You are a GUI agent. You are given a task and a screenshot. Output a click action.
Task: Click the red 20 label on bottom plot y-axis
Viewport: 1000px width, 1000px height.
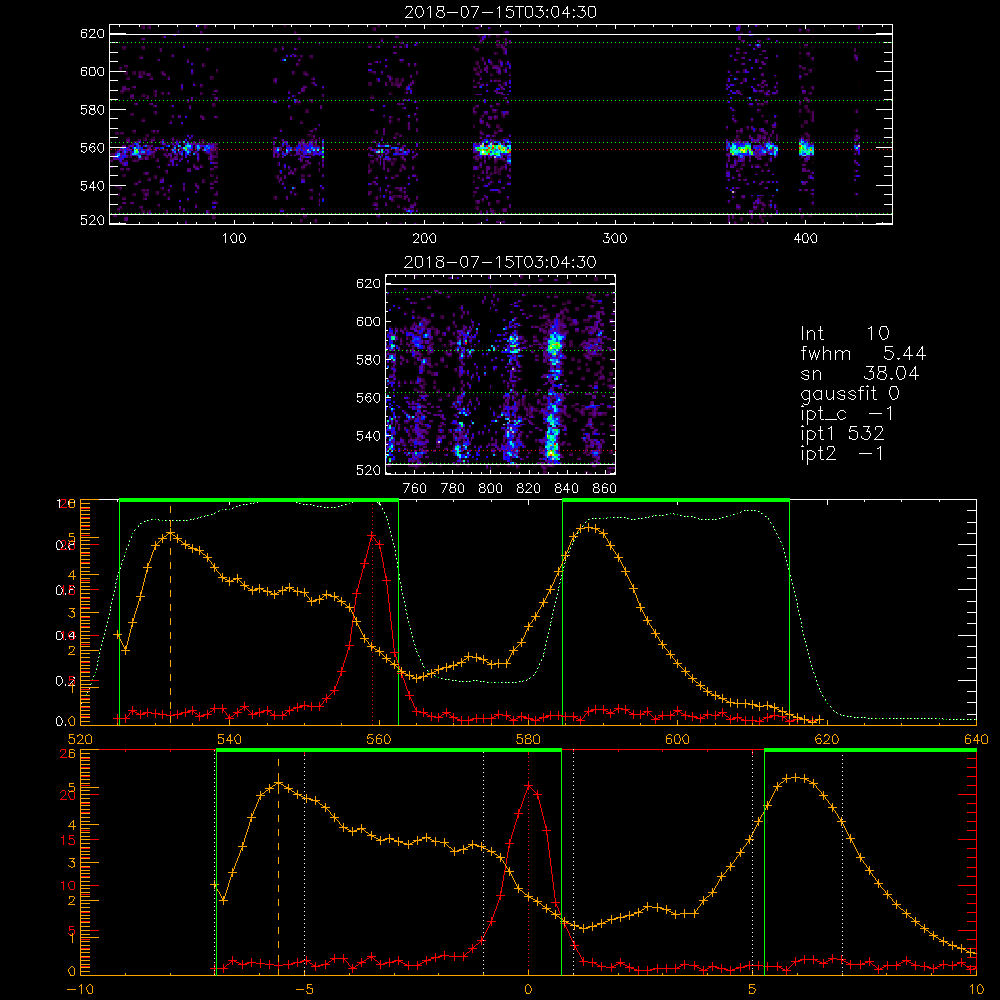(x=68, y=795)
